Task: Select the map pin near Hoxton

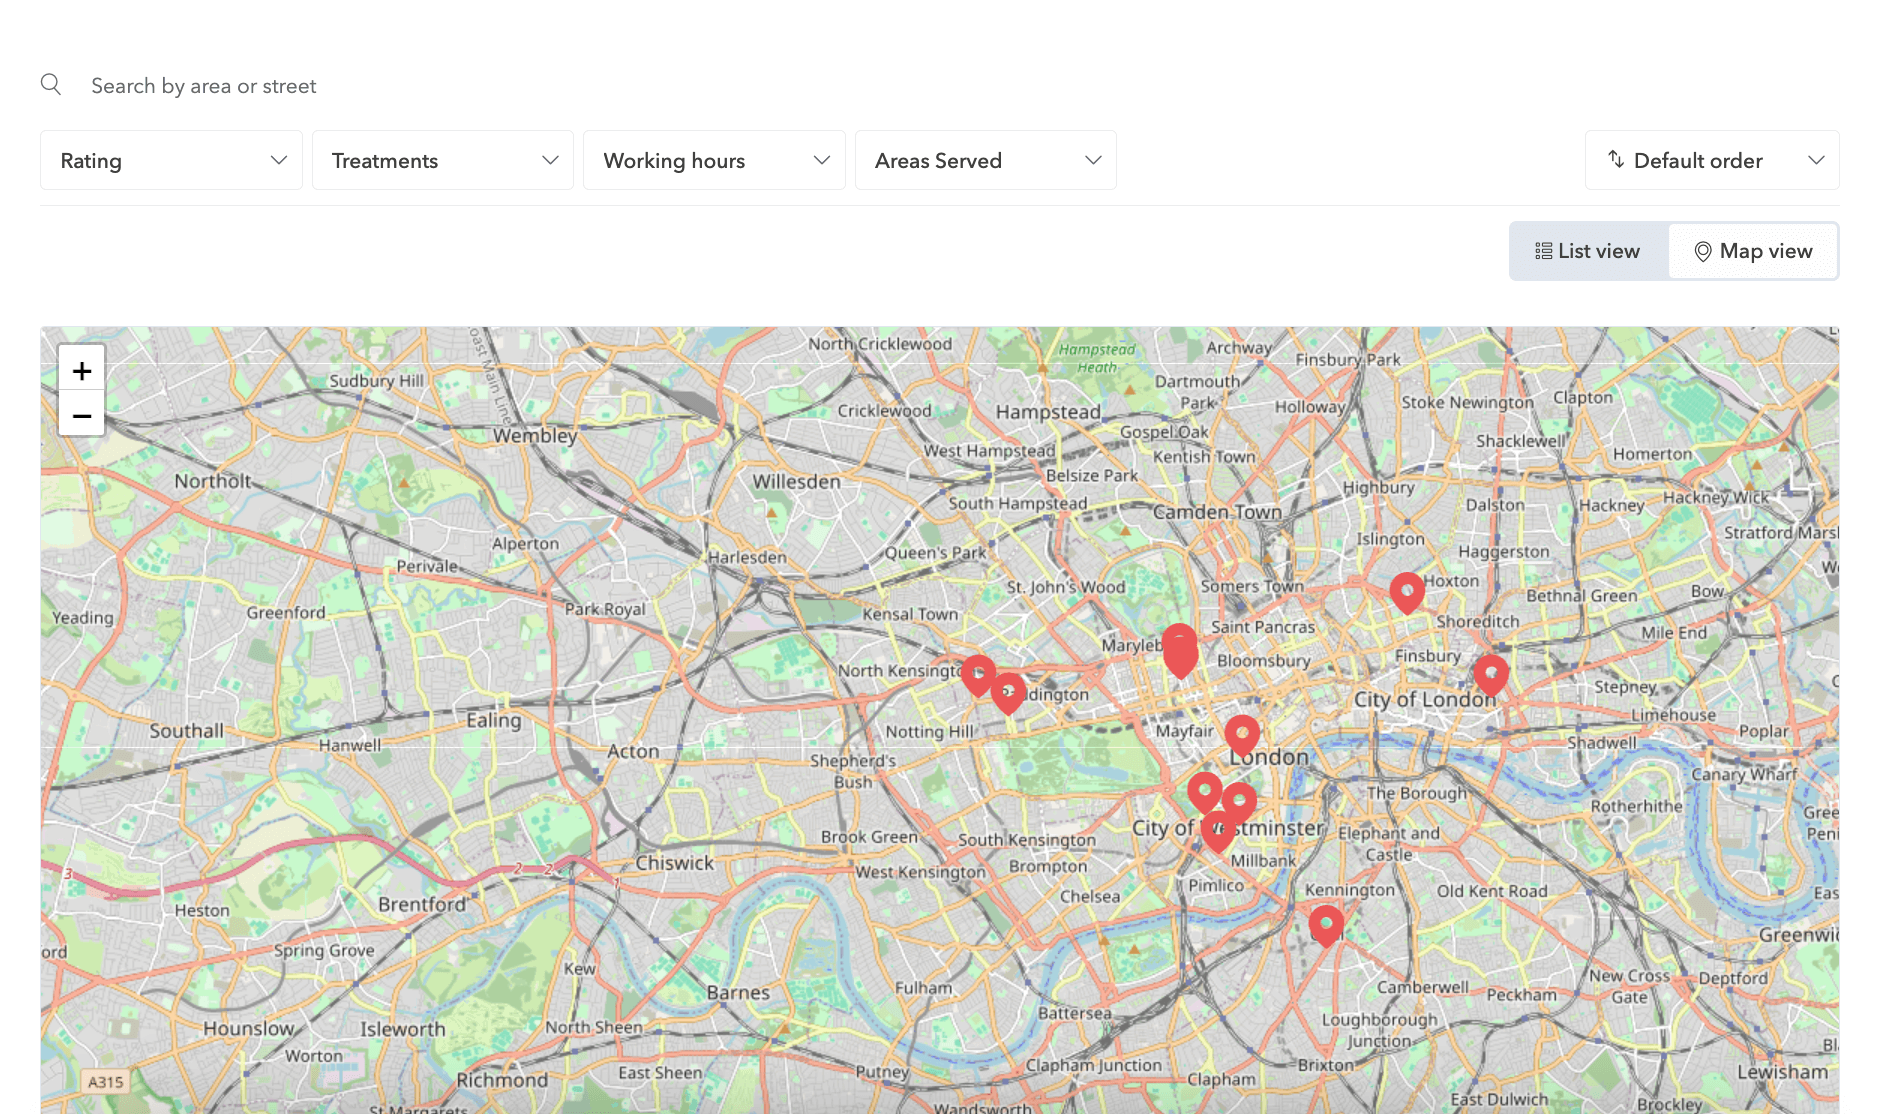Action: click(1407, 592)
